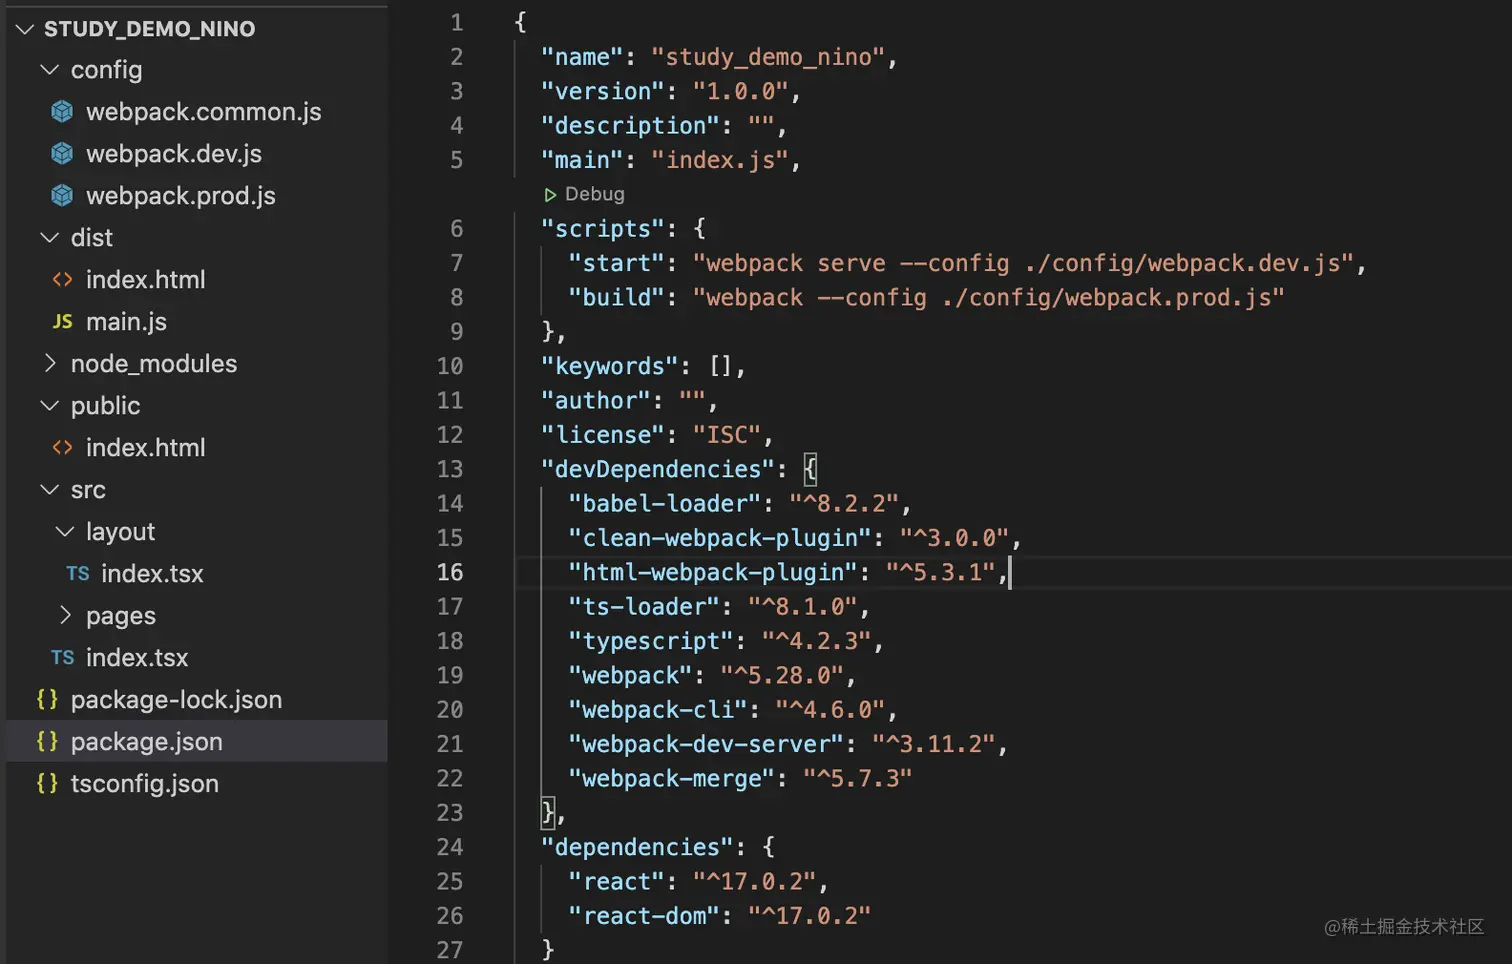
Task: Click the braces icon of package-lock.json
Action: (47, 700)
